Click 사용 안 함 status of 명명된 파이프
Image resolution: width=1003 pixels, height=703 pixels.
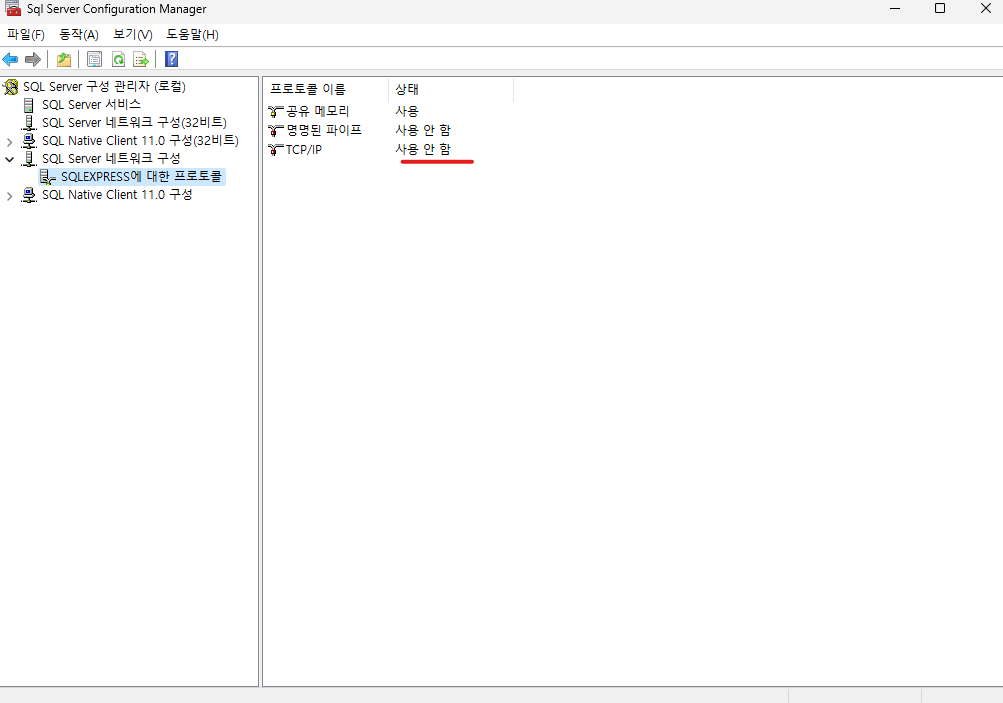423,130
